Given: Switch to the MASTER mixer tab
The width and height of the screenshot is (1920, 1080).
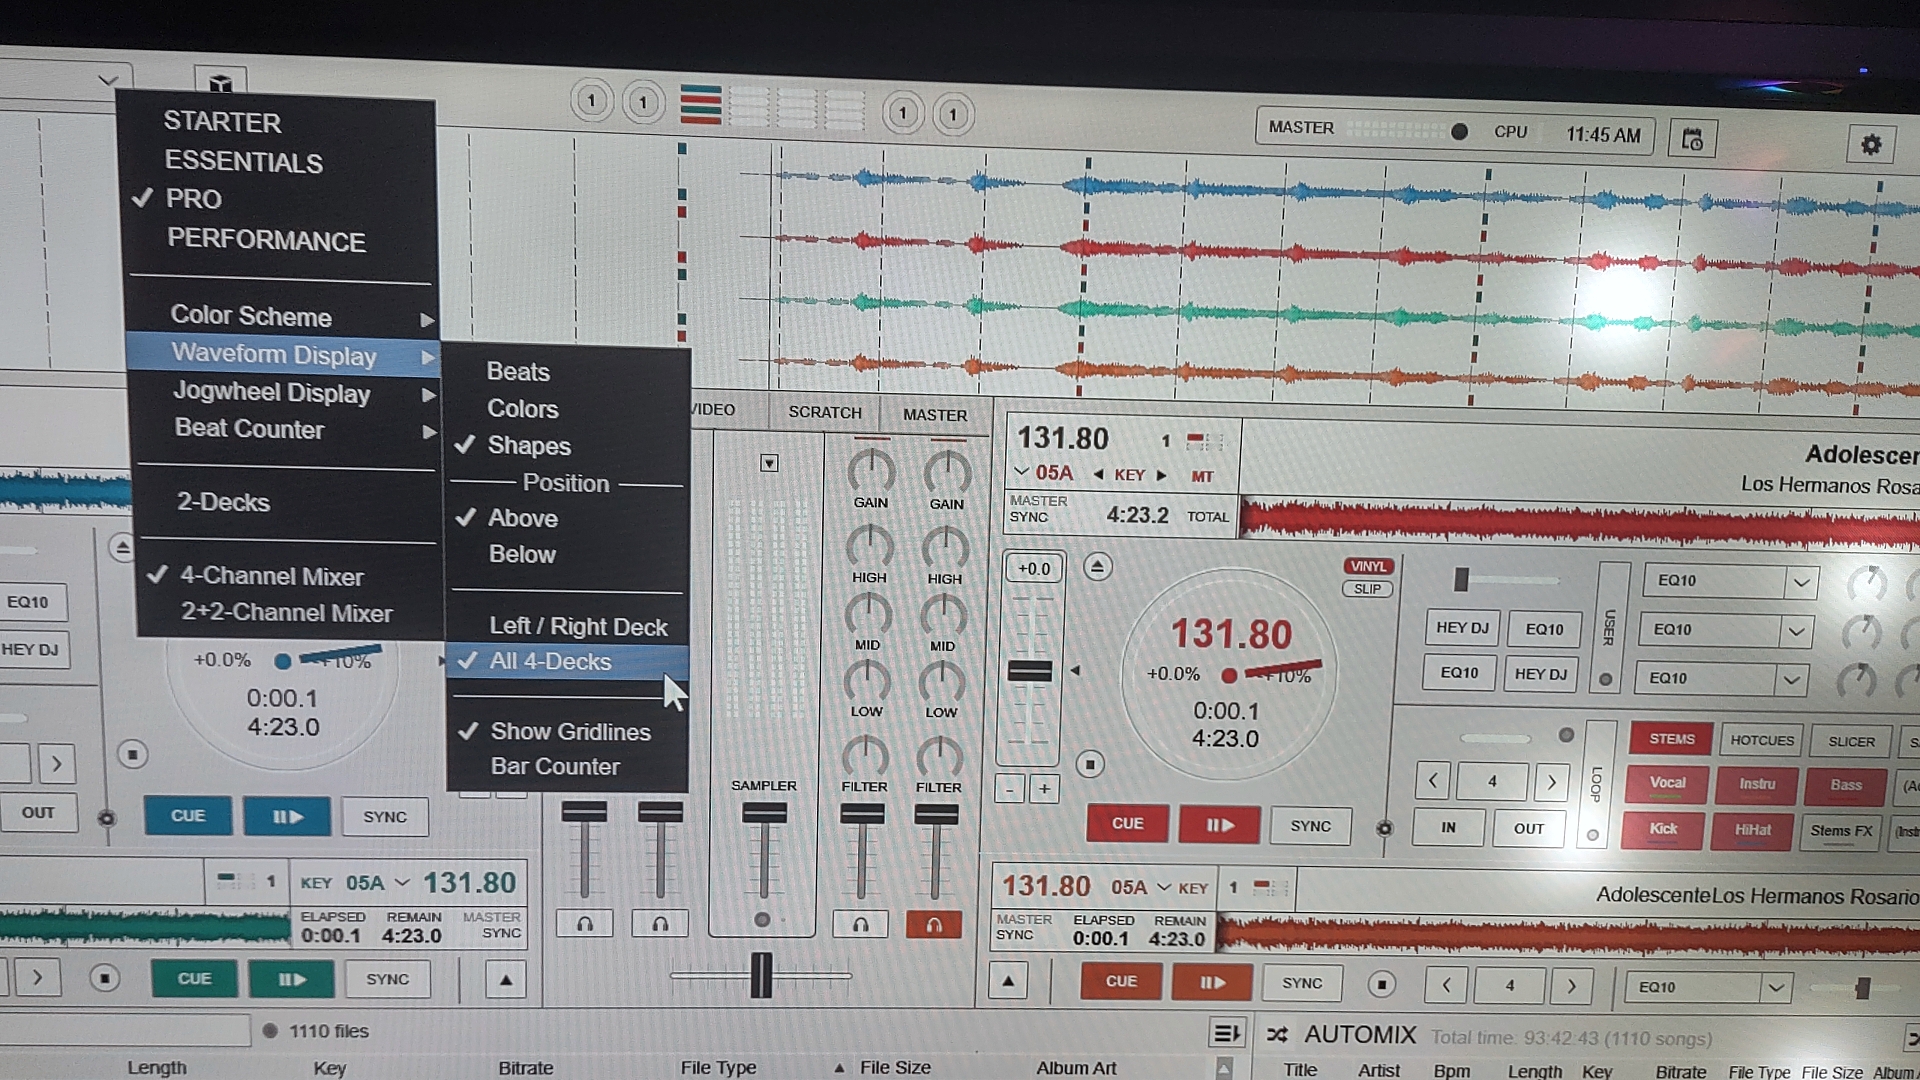Looking at the screenshot, I should tap(934, 415).
